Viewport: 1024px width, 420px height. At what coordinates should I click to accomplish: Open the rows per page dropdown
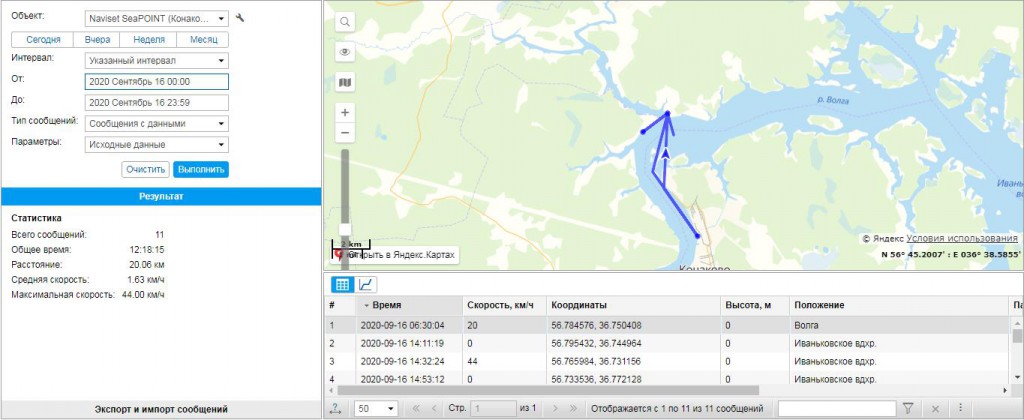pos(377,409)
